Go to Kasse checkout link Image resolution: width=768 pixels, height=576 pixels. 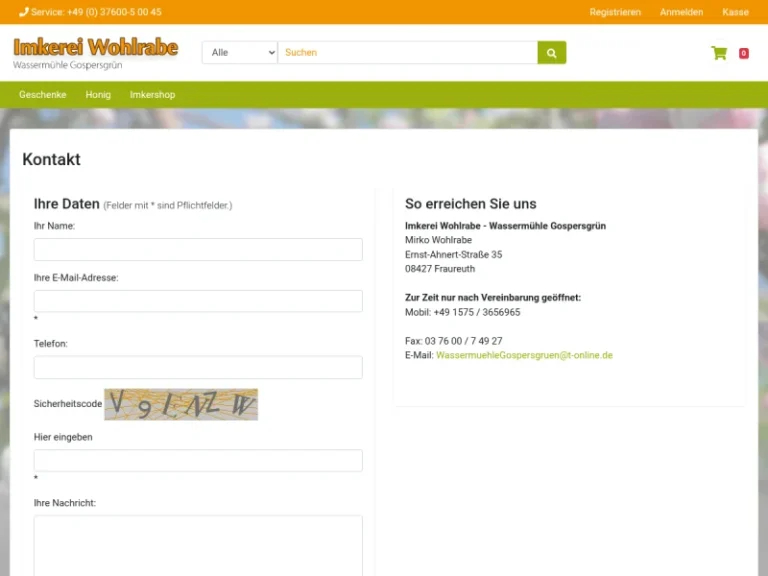pos(735,12)
